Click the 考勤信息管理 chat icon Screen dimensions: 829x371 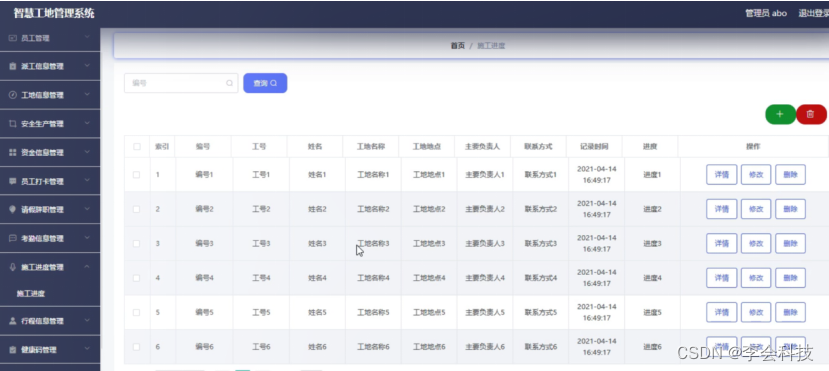pyautogui.click(x=13, y=238)
